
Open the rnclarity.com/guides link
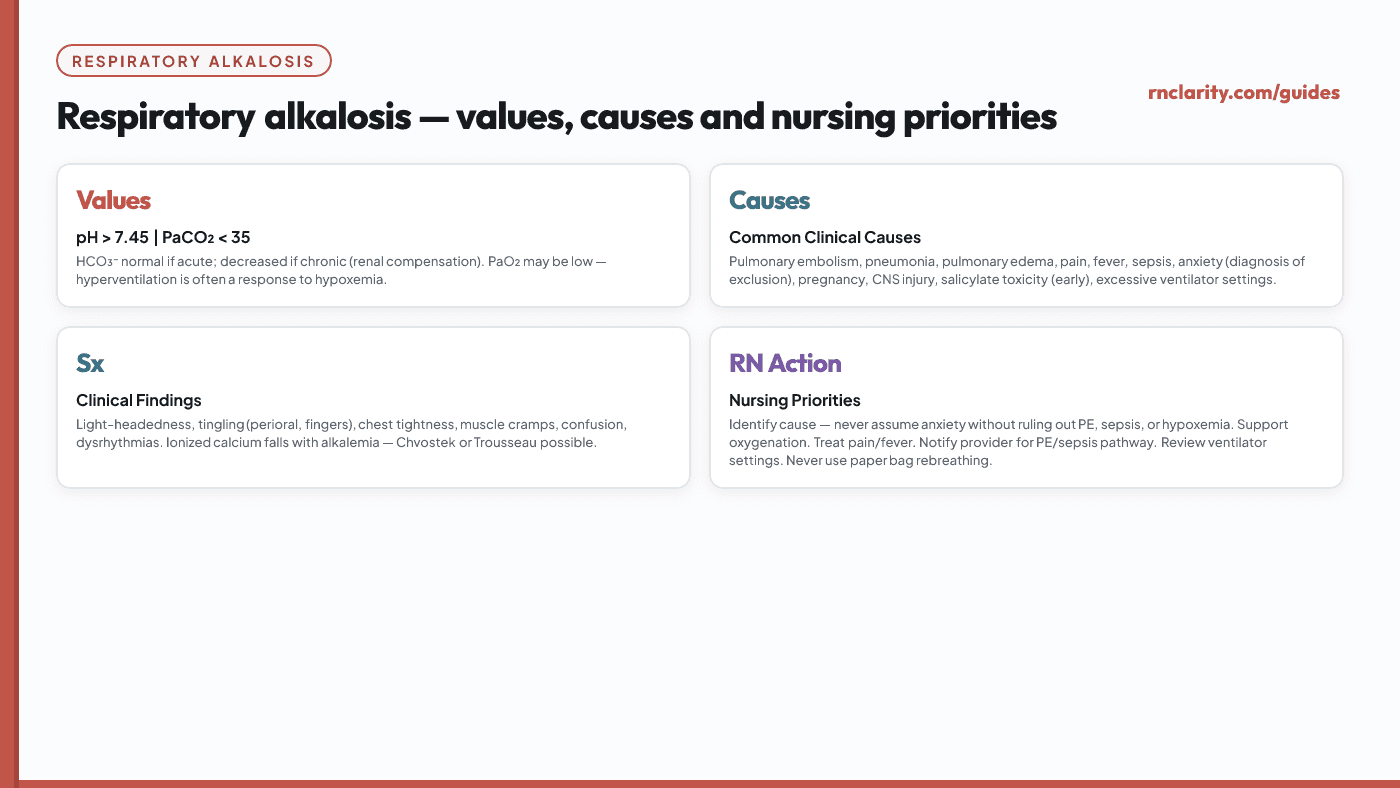click(x=1244, y=93)
